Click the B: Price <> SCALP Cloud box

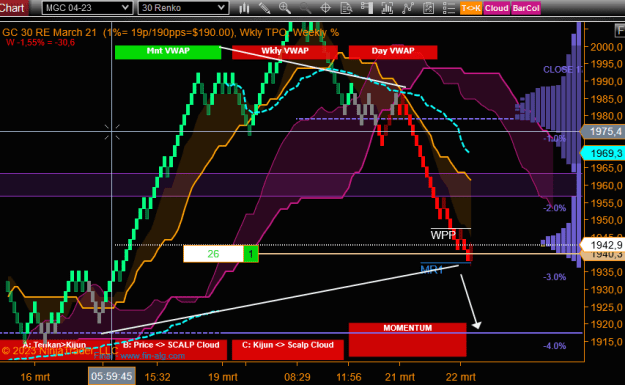[171, 349]
